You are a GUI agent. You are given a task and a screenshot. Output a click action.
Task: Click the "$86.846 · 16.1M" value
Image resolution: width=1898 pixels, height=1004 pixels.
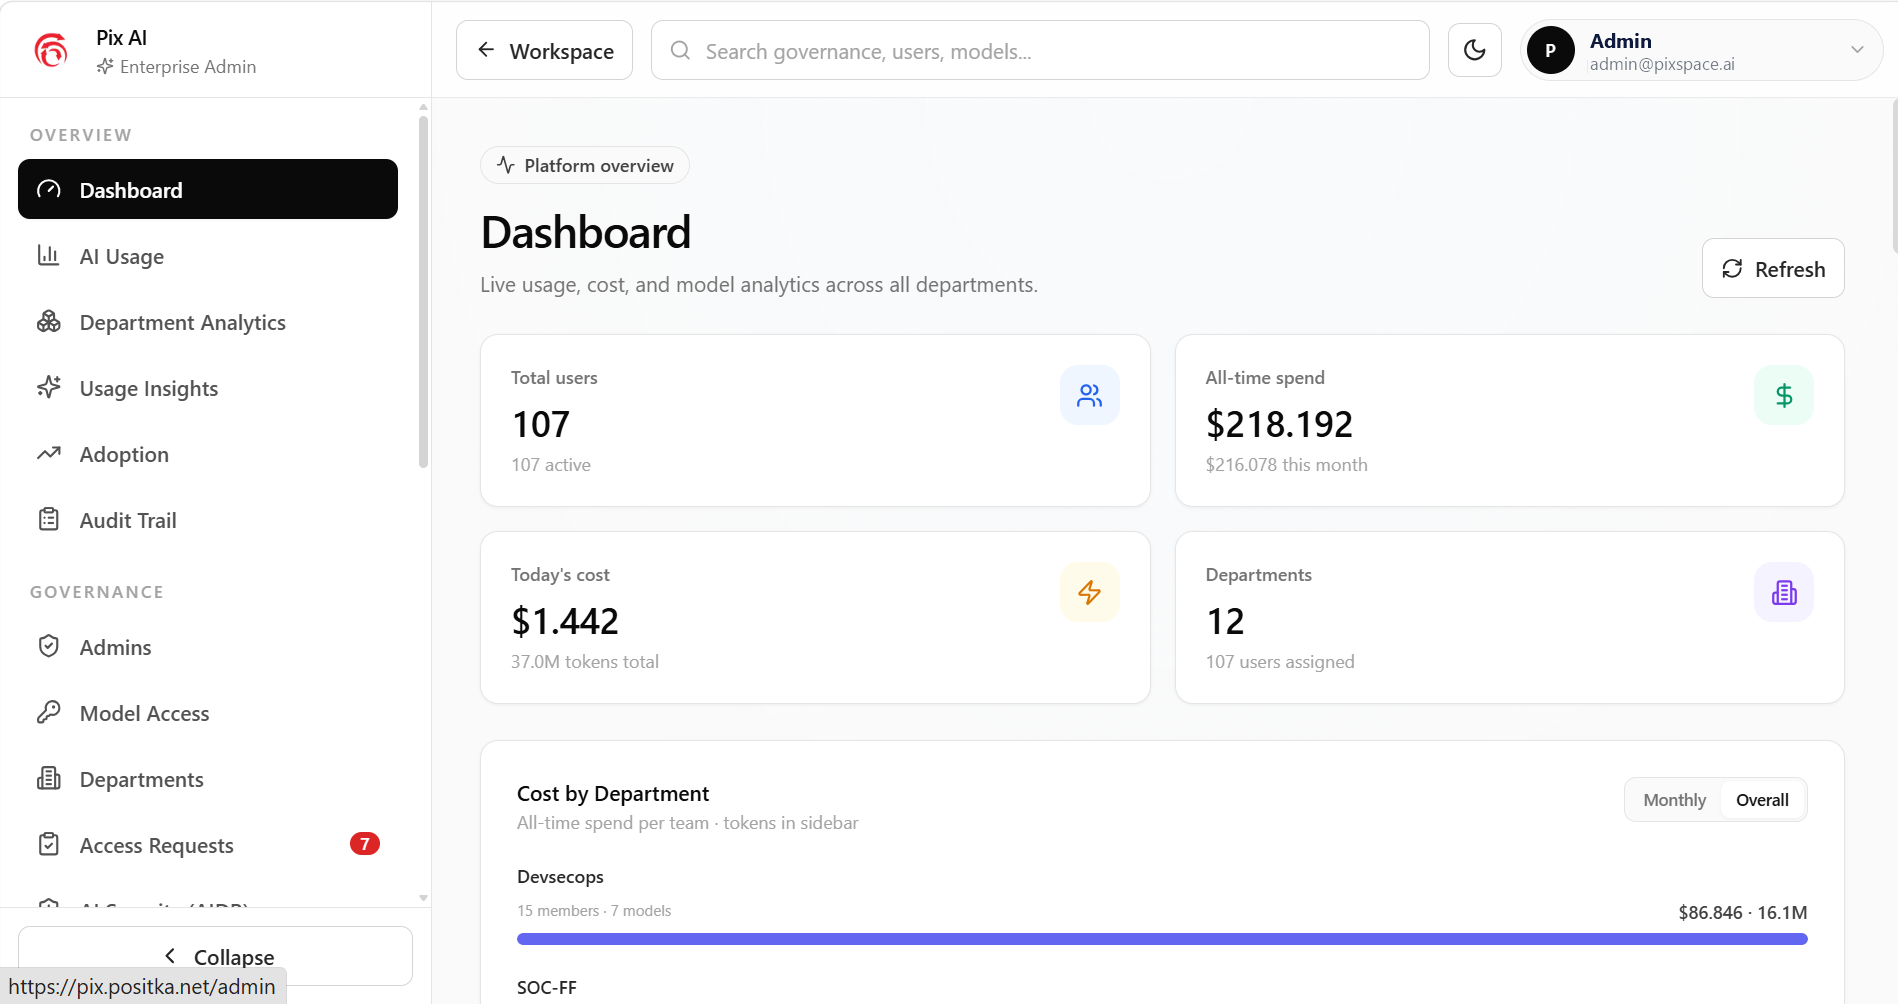pyautogui.click(x=1743, y=912)
